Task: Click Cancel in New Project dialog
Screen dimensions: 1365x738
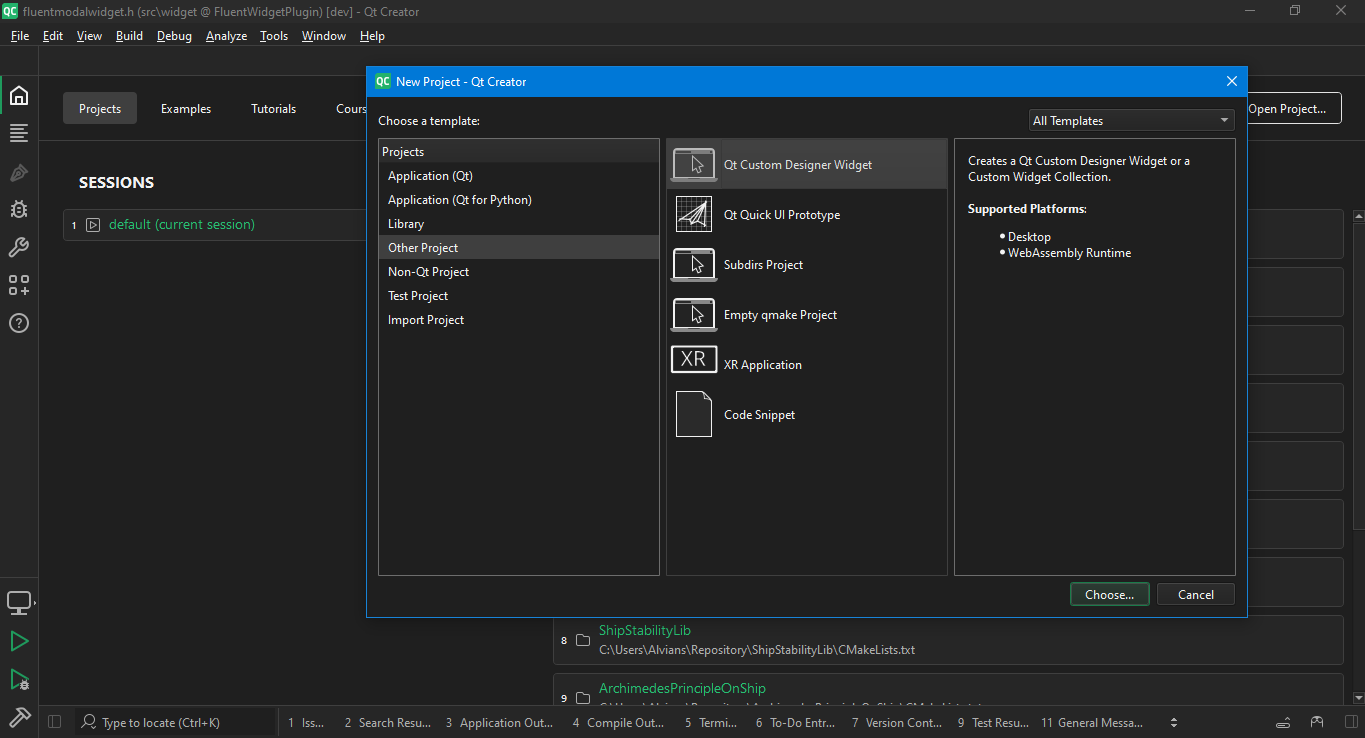Action: [x=1196, y=594]
